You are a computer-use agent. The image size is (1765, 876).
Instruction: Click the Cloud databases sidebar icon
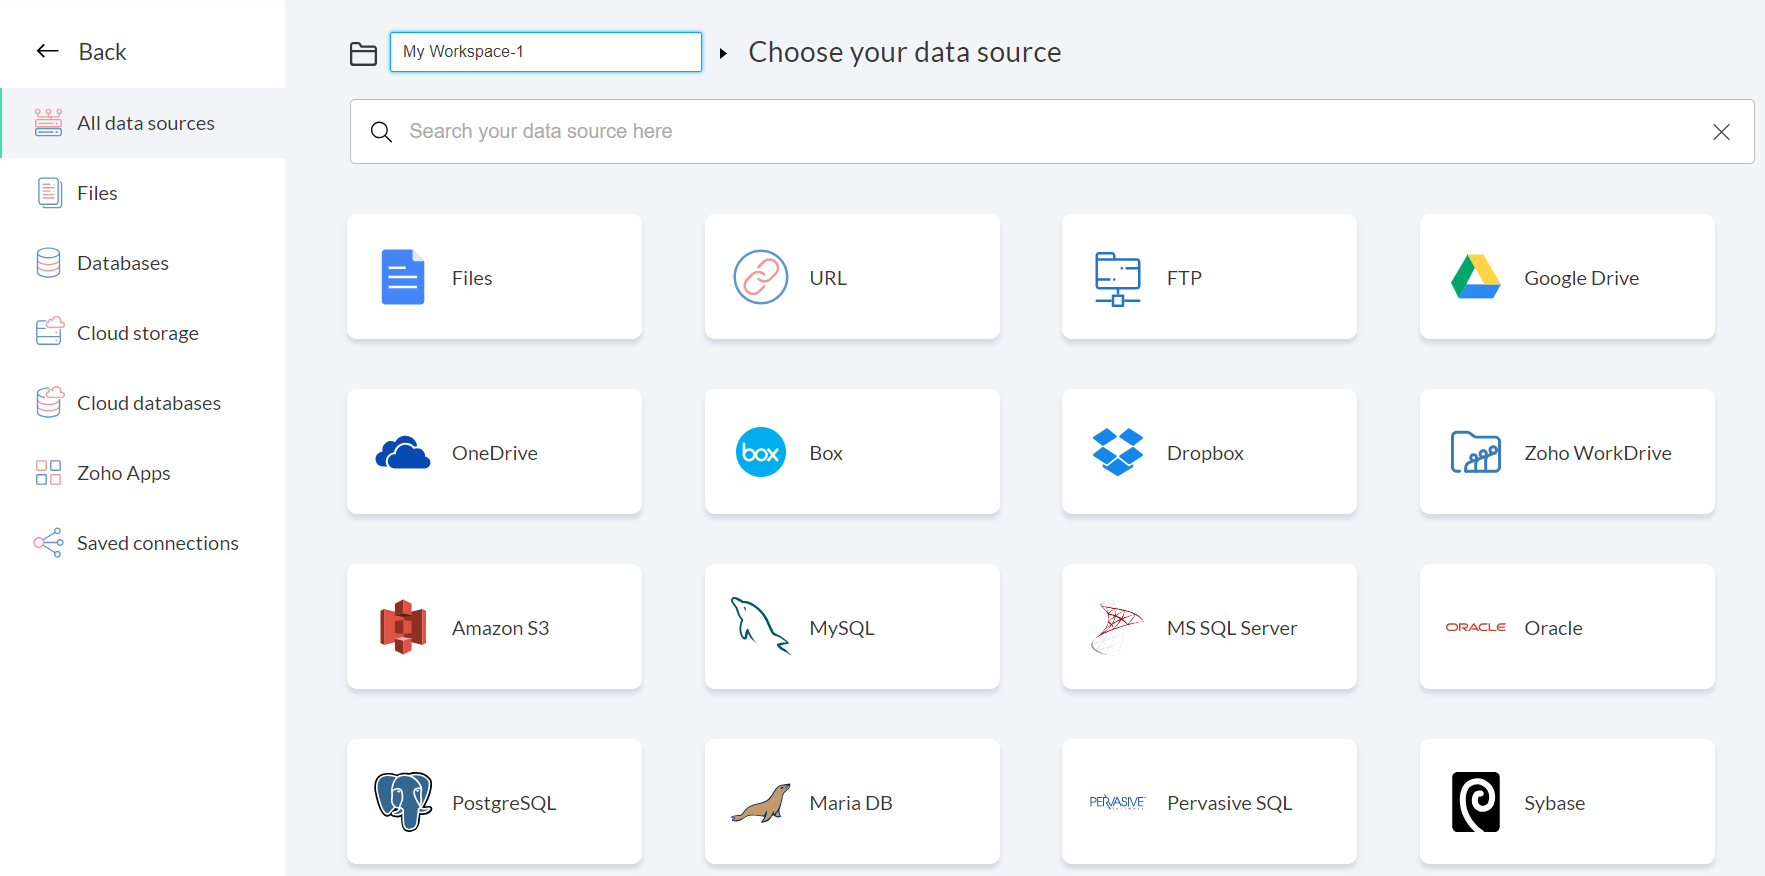click(x=49, y=402)
